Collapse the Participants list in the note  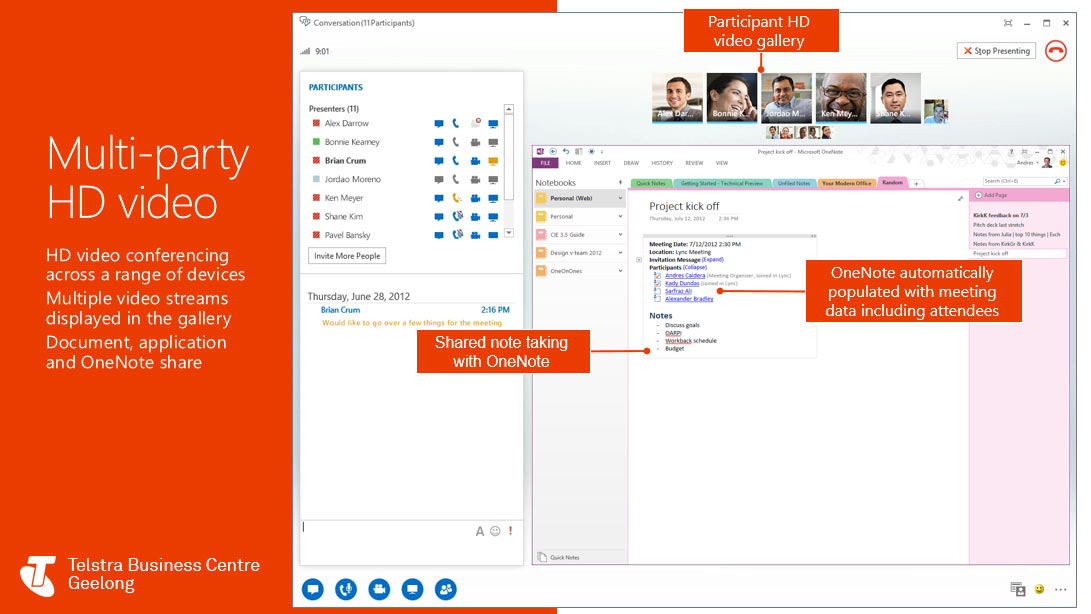tap(694, 267)
